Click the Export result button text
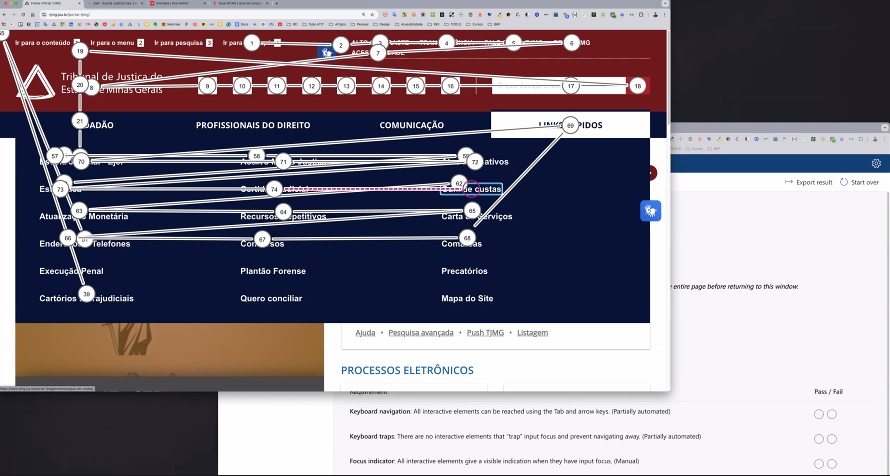Image resolution: width=890 pixels, height=476 pixels. pyautogui.click(x=814, y=182)
